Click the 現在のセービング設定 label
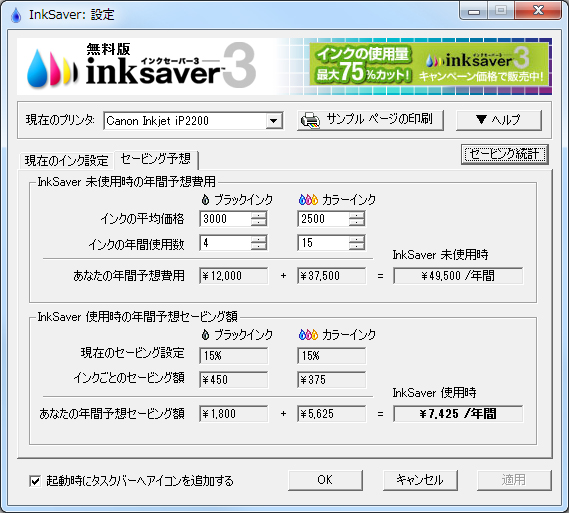 132,353
